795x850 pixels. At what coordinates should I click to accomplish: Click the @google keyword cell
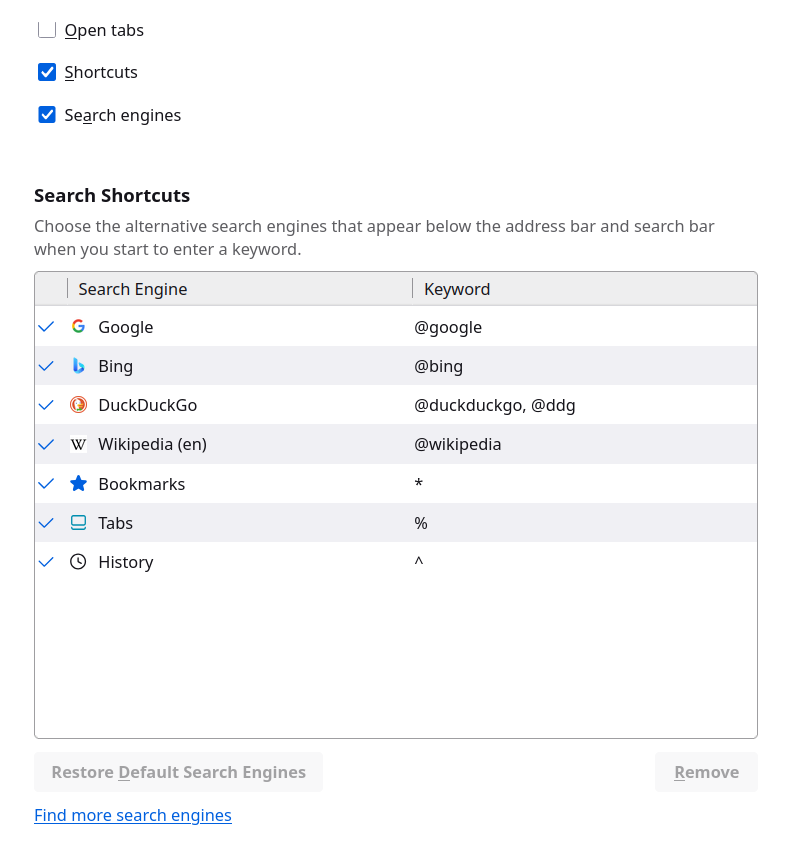click(448, 327)
